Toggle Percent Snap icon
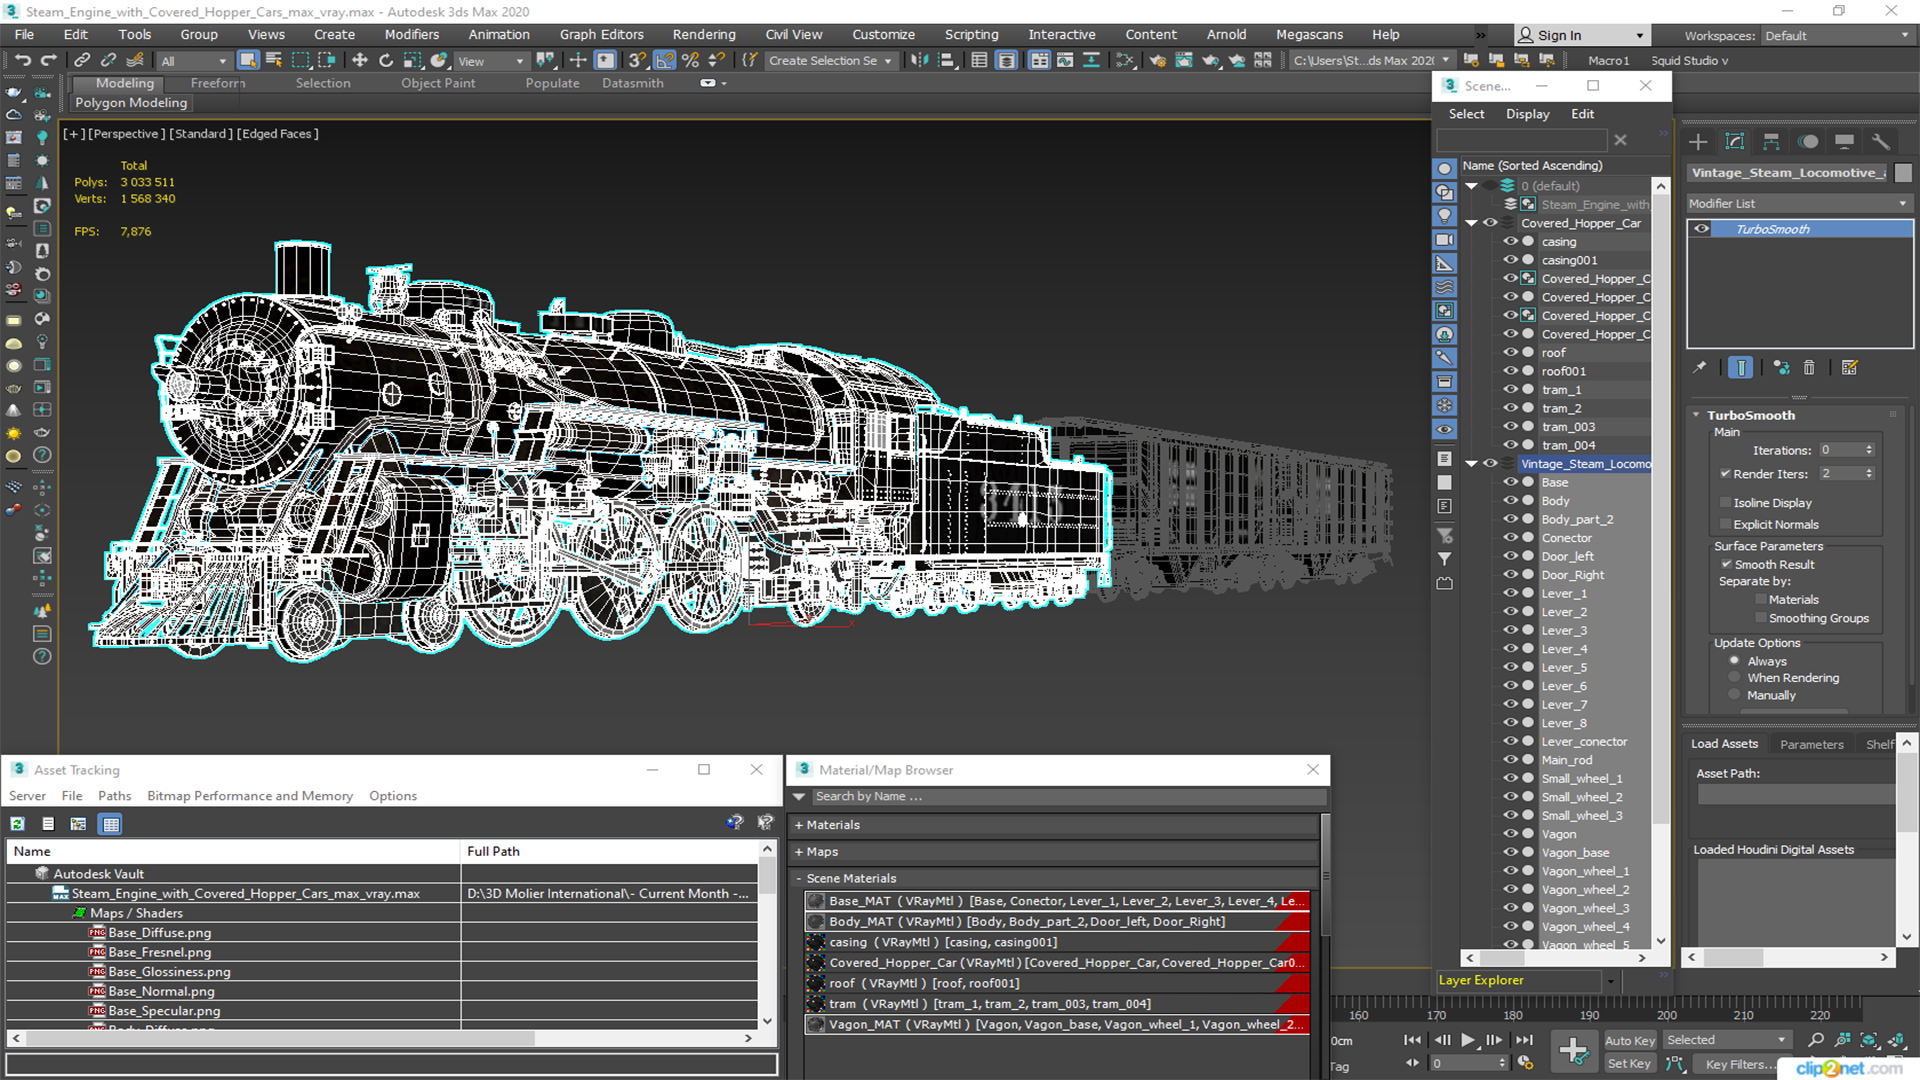 coord(690,61)
